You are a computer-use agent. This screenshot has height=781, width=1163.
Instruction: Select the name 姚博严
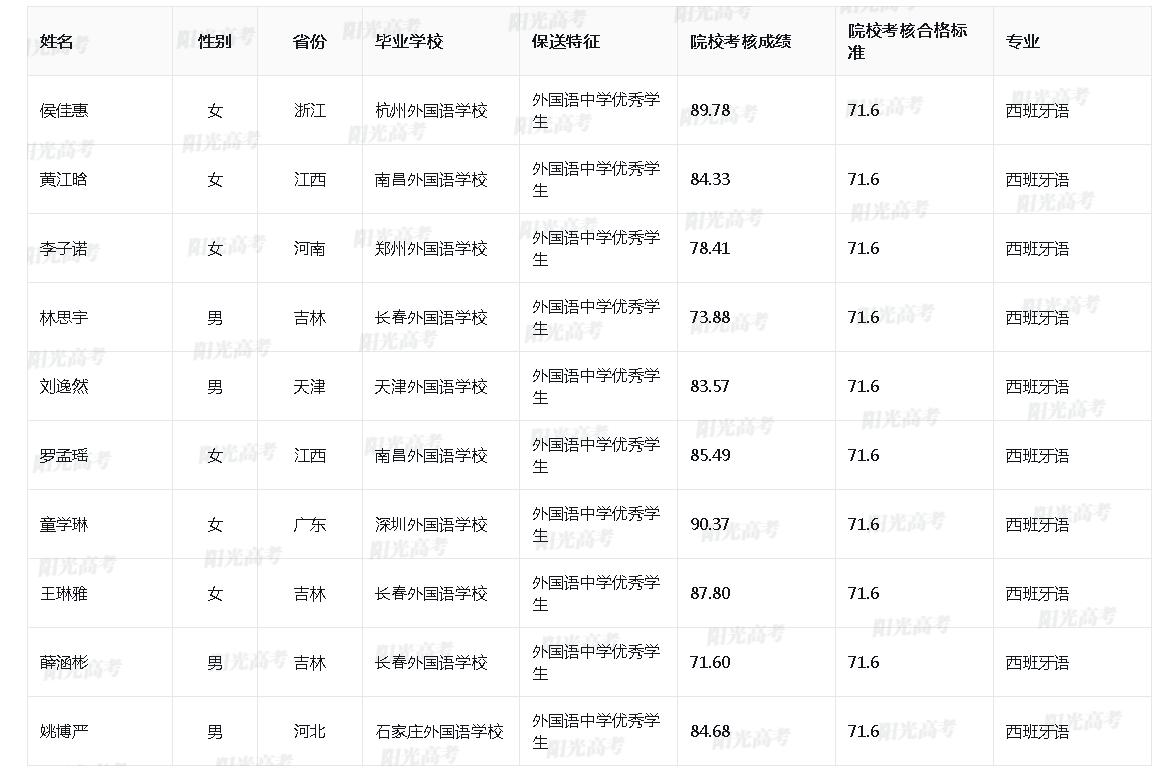64,731
